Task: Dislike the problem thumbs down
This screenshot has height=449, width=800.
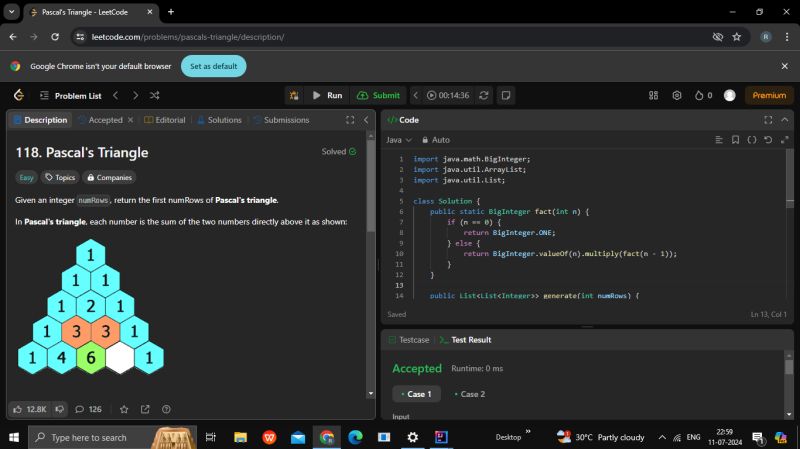Action: 60,409
